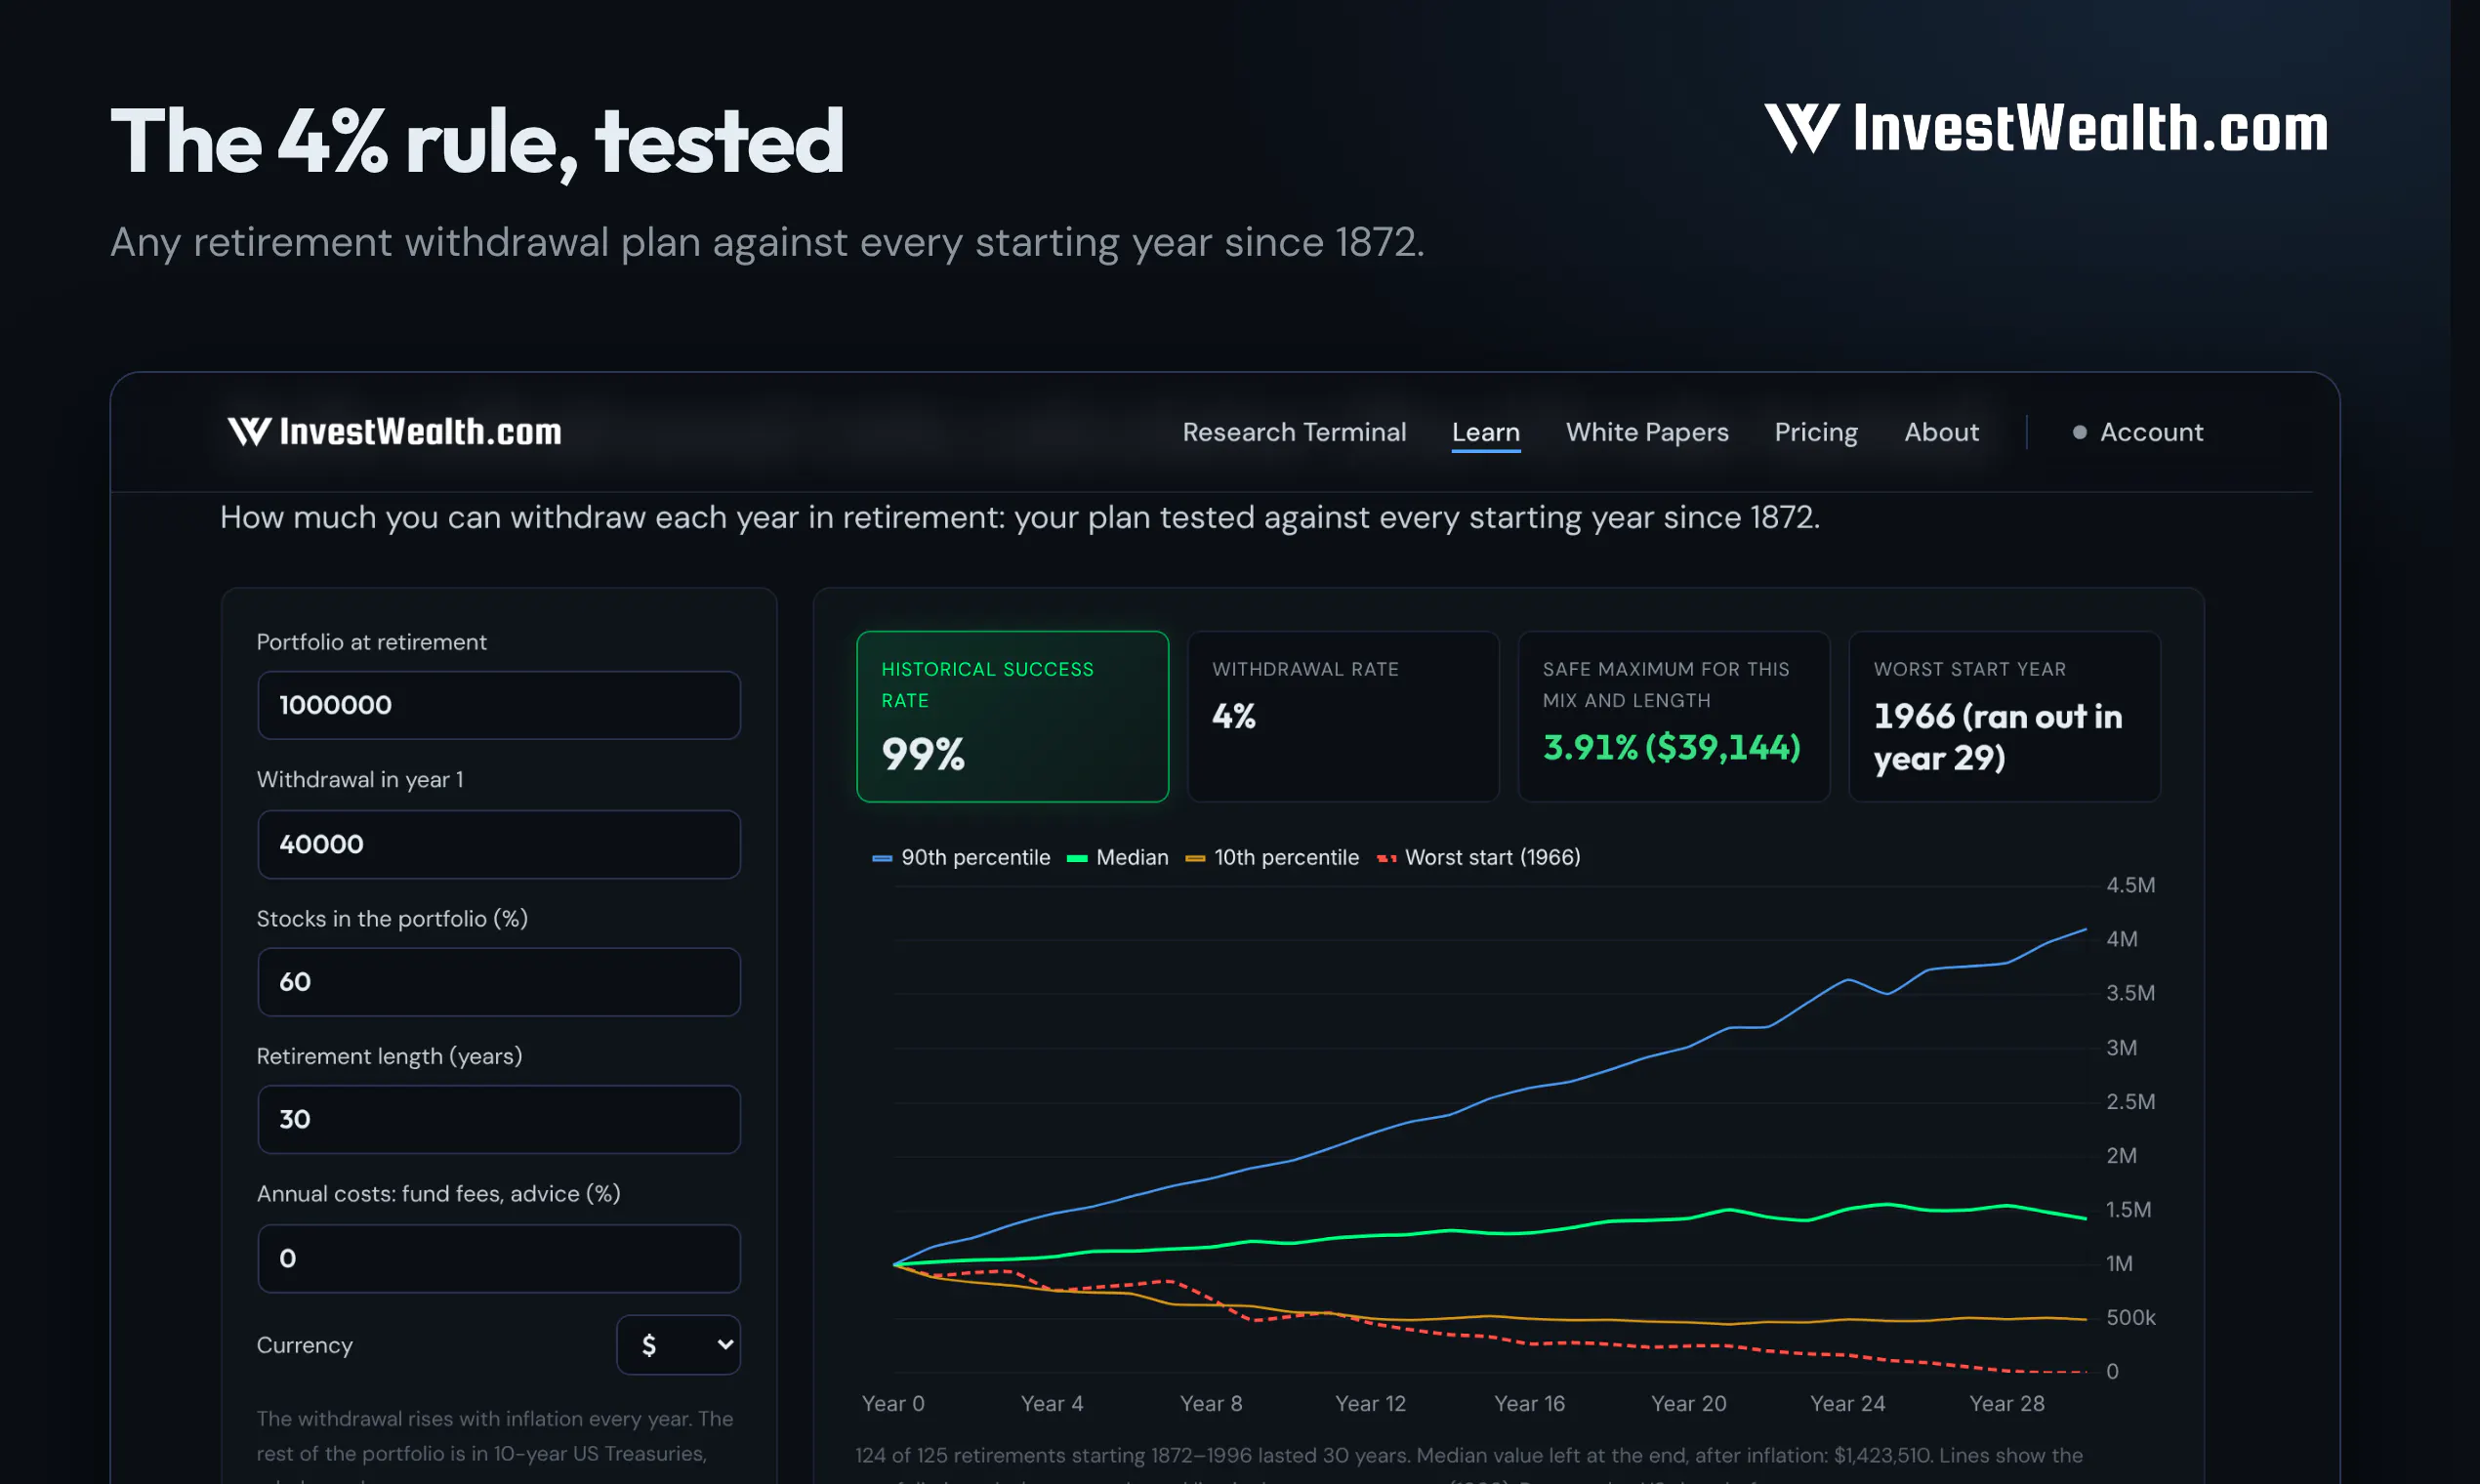This screenshot has height=1484, width=2480.
Task: Toggle the Worst start (1966) legend entry
Action: point(1479,857)
